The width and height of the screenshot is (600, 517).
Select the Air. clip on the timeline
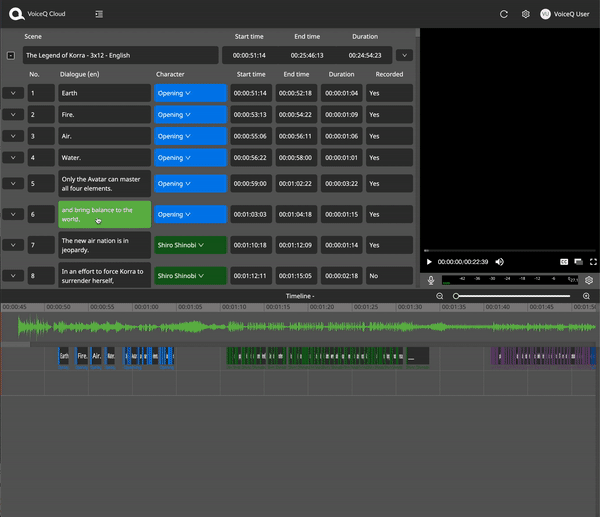click(96, 356)
